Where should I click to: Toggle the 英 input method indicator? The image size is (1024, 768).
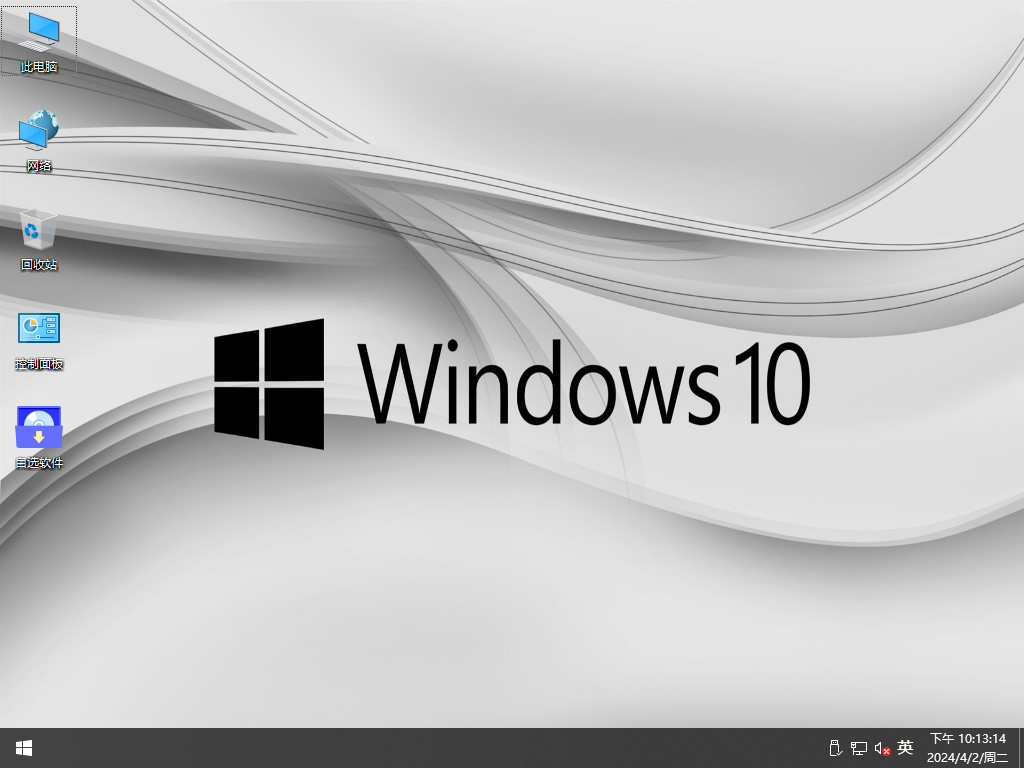pyautogui.click(x=905, y=748)
